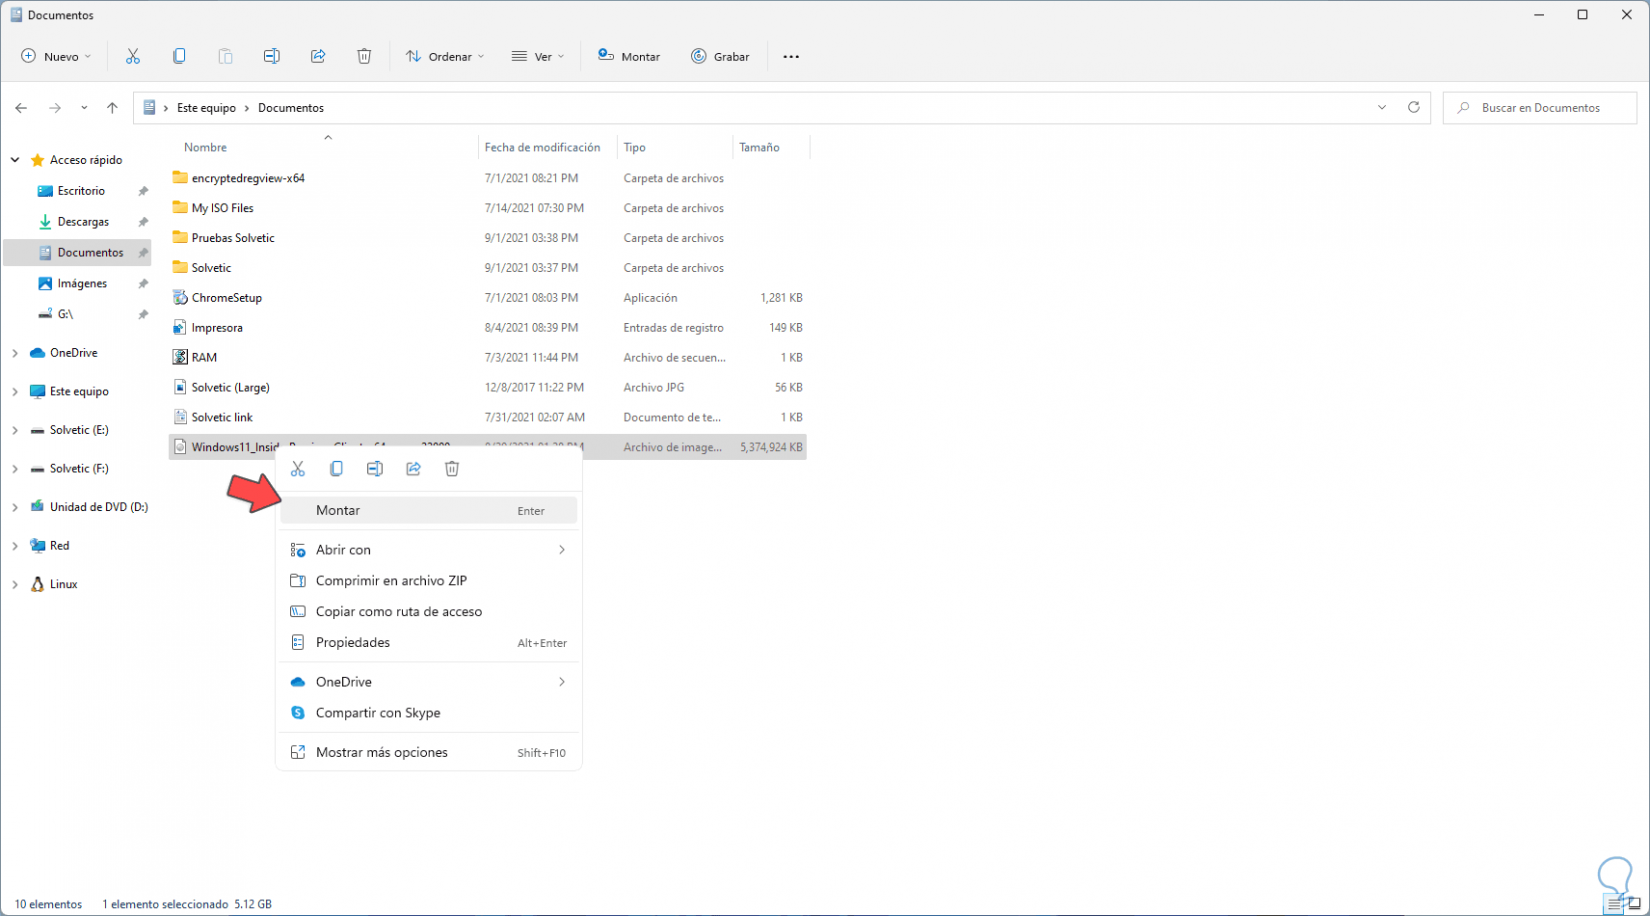The width and height of the screenshot is (1650, 916).
Task: Open Imágenes in the sidebar
Action: [x=82, y=284]
